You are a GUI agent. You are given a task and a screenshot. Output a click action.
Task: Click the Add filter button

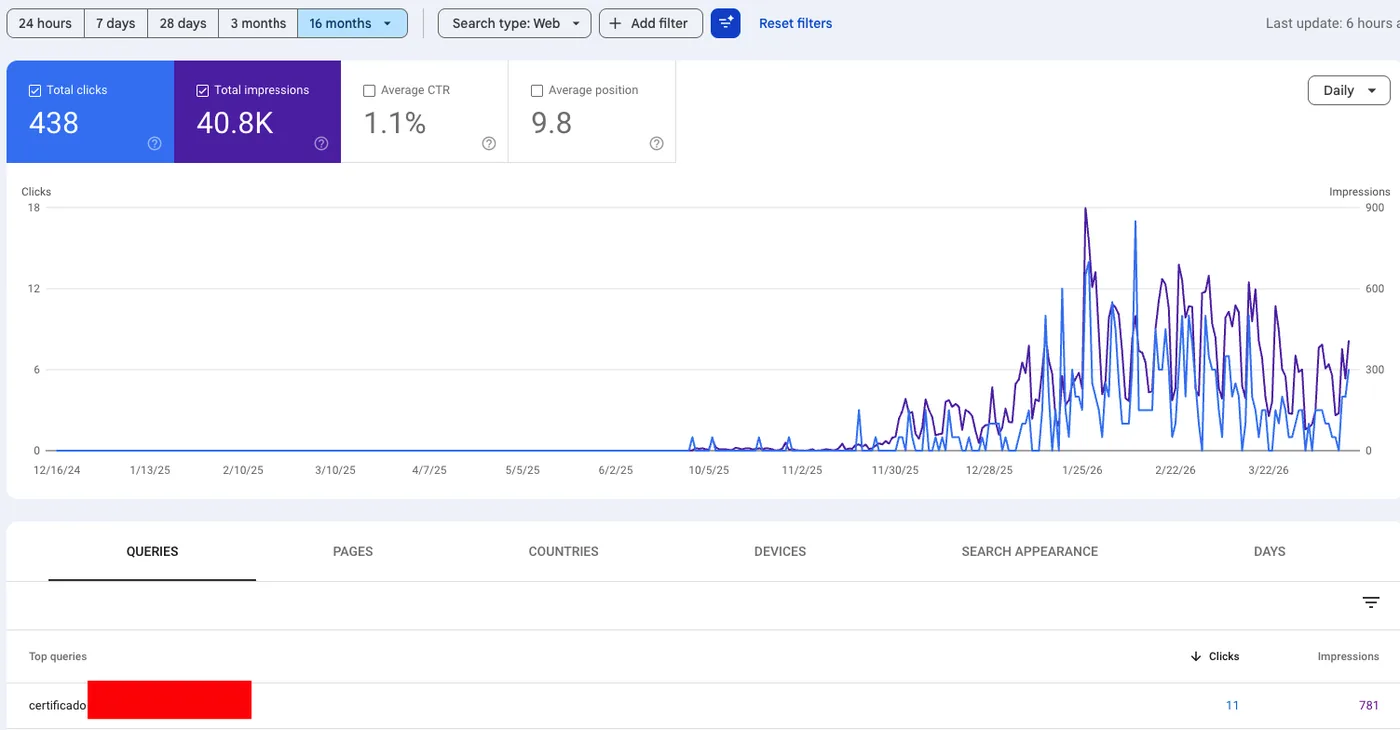[x=650, y=23]
